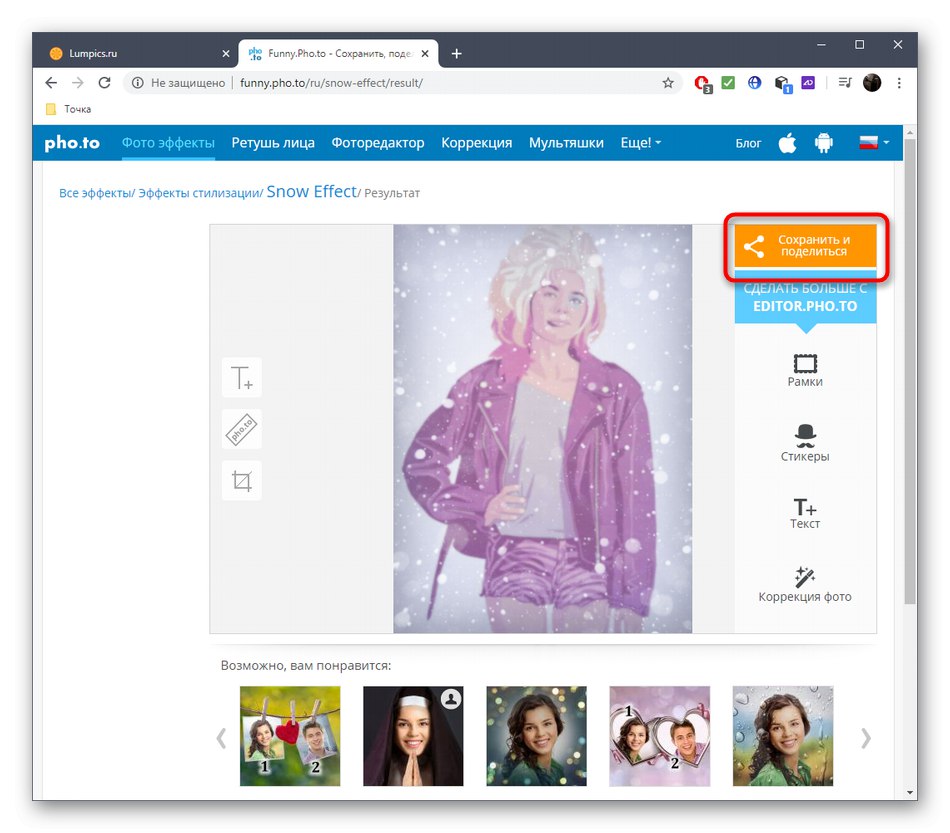Open the Russian flag language selector
Screen dimensions: 950x833
point(874,143)
